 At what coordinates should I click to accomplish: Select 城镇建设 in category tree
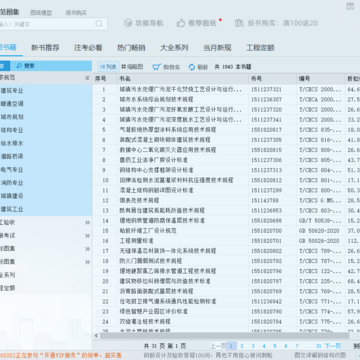click(x=12, y=196)
